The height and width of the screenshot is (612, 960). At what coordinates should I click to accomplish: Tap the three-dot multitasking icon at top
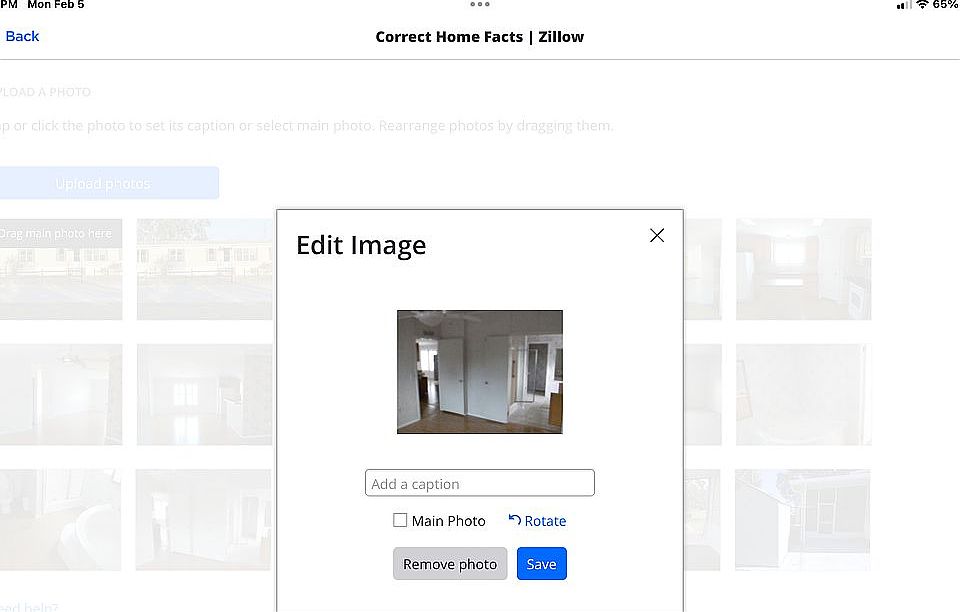click(480, 5)
